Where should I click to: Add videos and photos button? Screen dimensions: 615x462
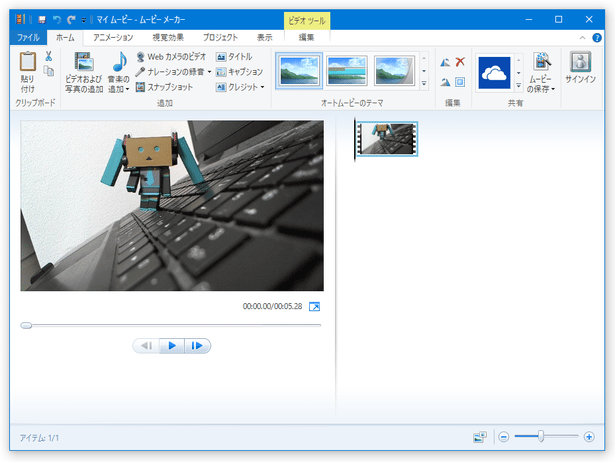pos(84,73)
